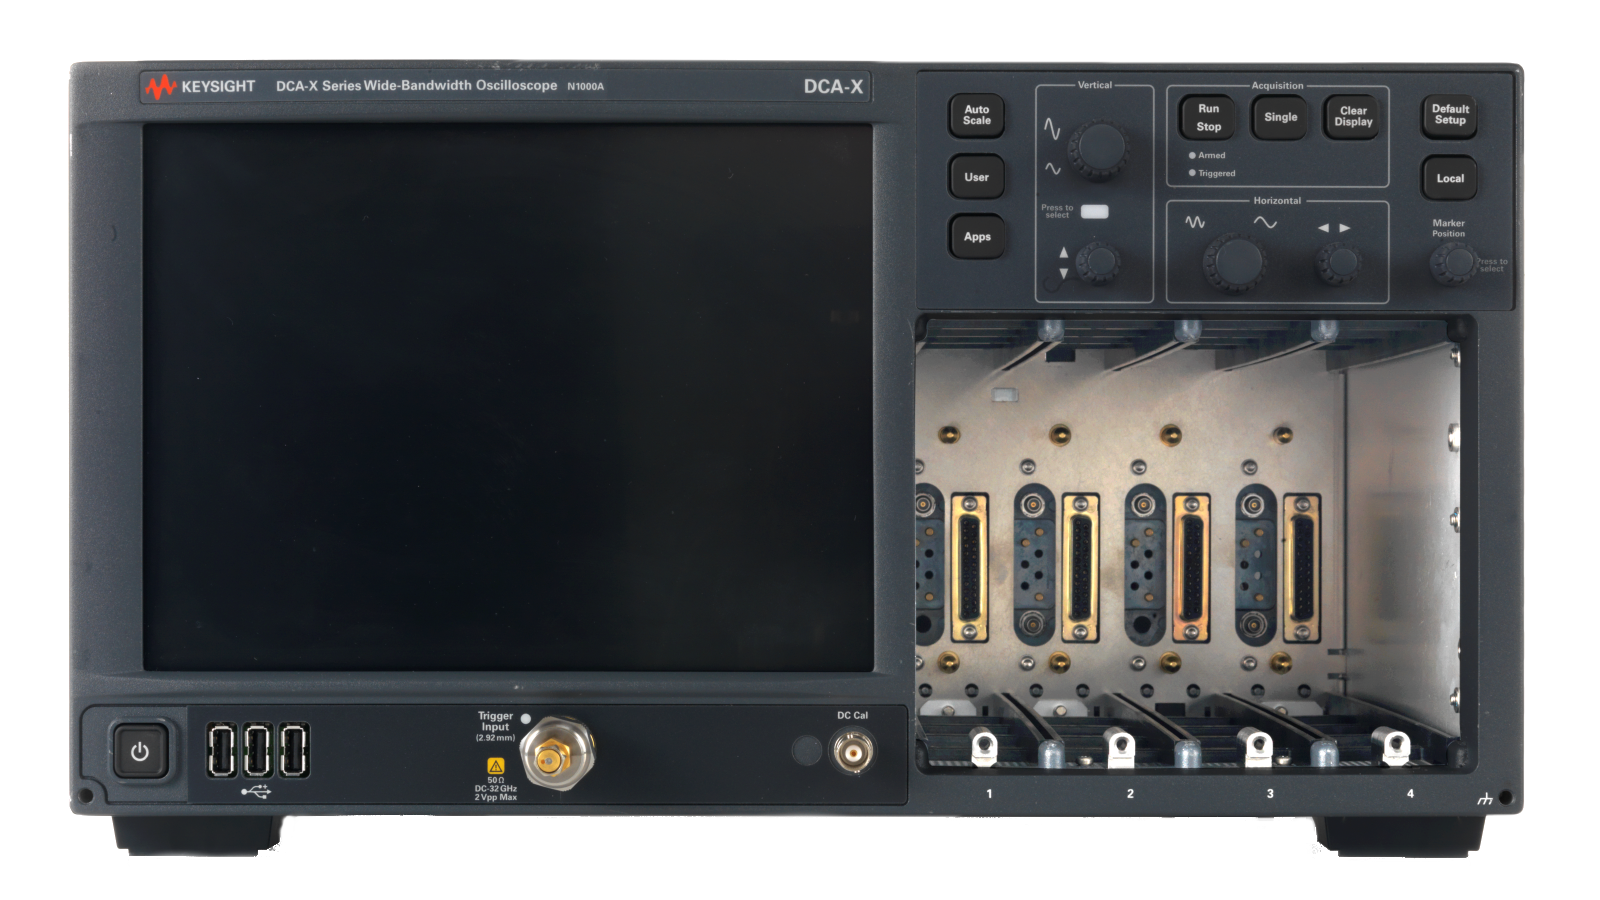Touch the DC Cal BNC connector
The height and width of the screenshot is (900, 1600).
coord(853,751)
